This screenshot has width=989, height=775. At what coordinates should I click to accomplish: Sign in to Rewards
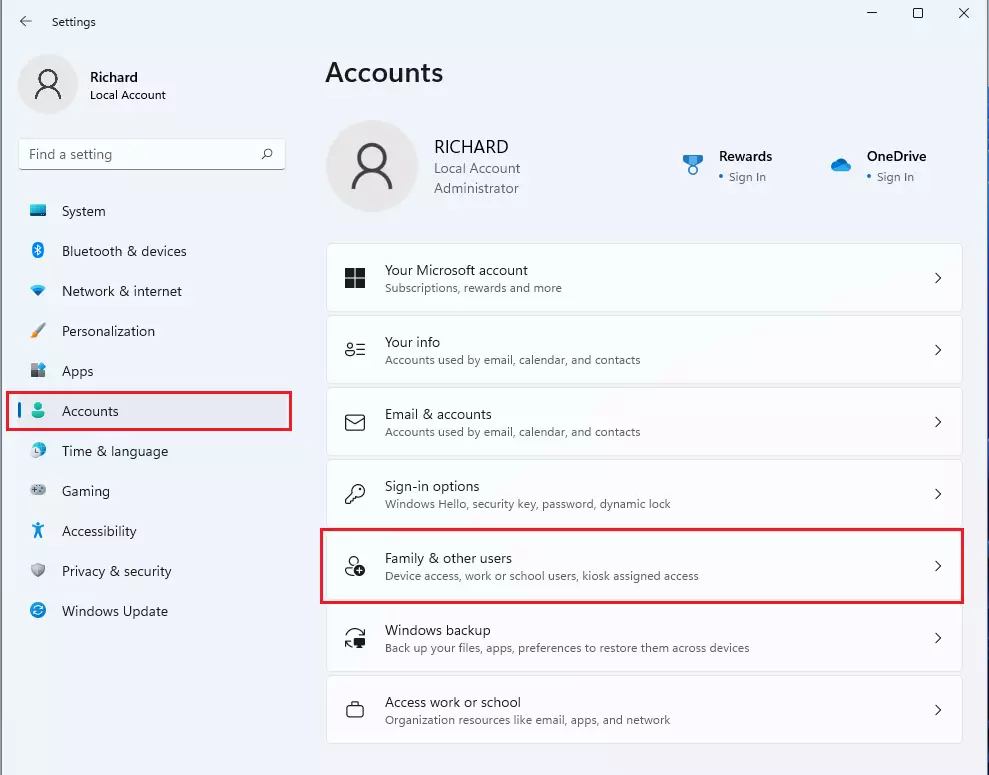click(x=747, y=177)
